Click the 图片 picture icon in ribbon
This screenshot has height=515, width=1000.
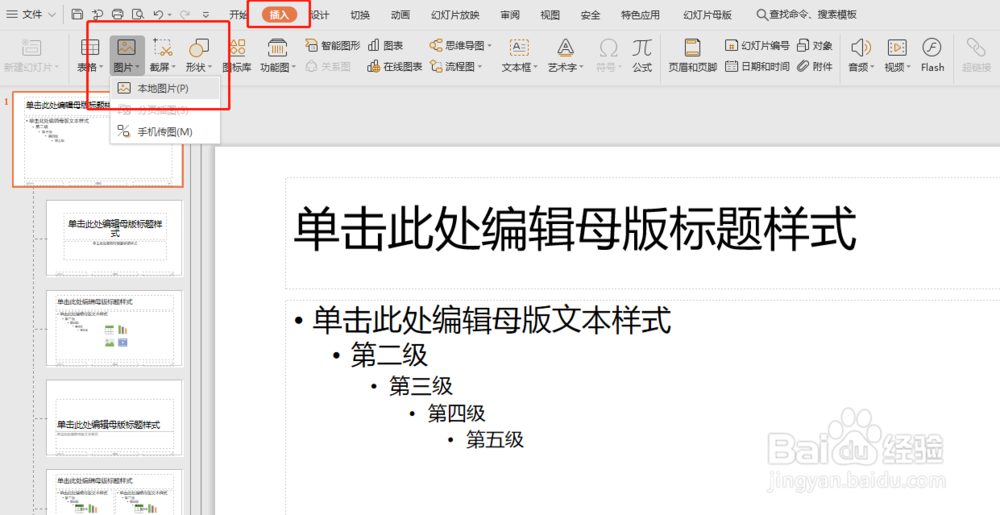tap(126, 47)
